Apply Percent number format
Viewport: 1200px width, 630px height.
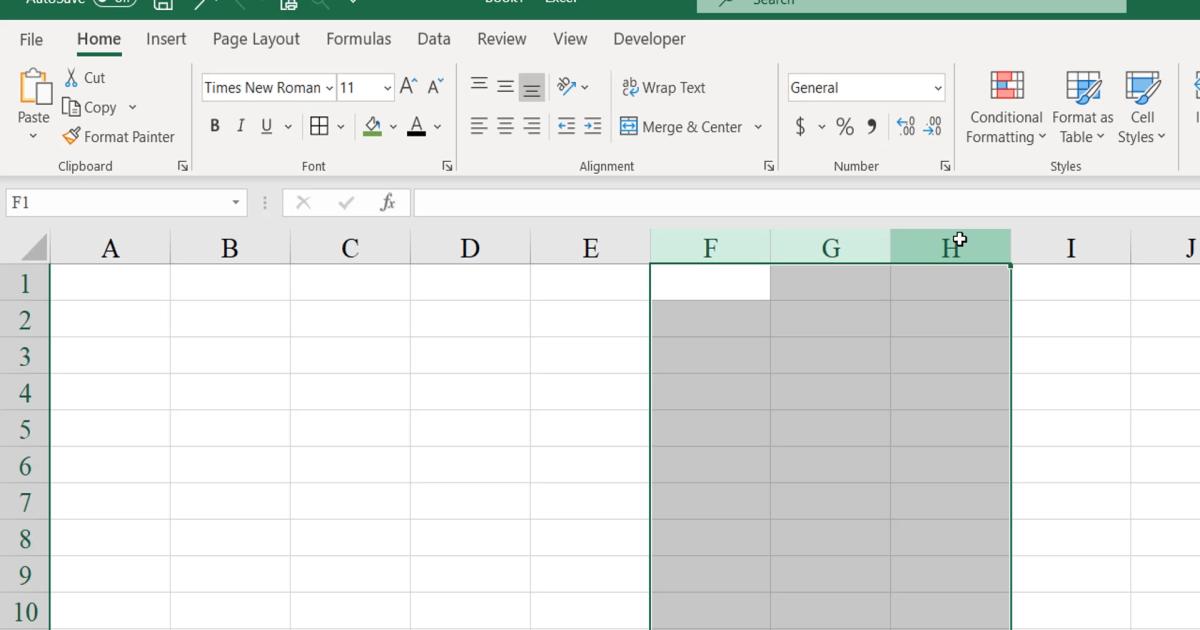click(845, 126)
